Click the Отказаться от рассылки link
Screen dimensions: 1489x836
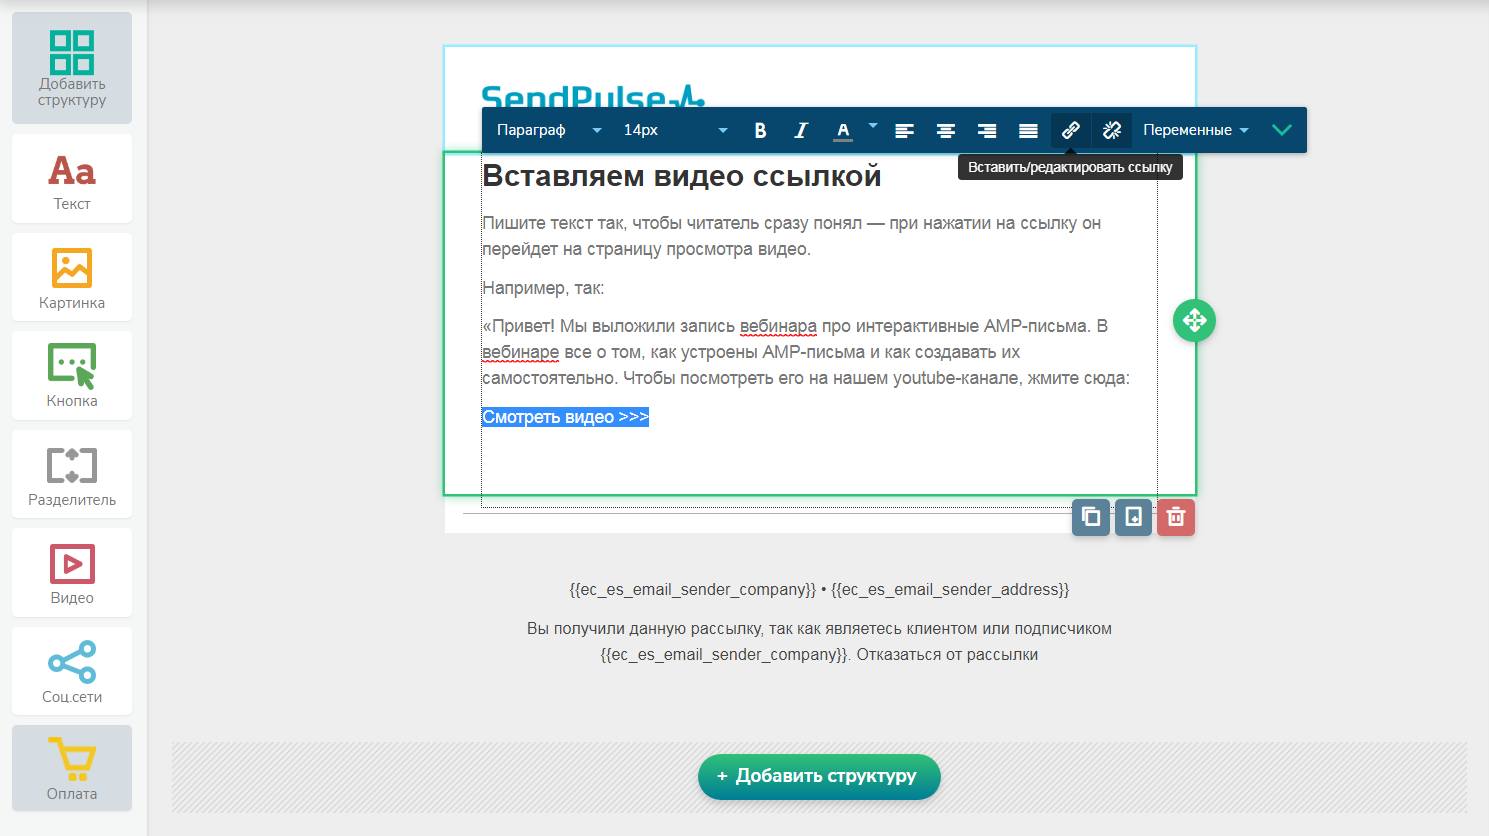pos(947,655)
